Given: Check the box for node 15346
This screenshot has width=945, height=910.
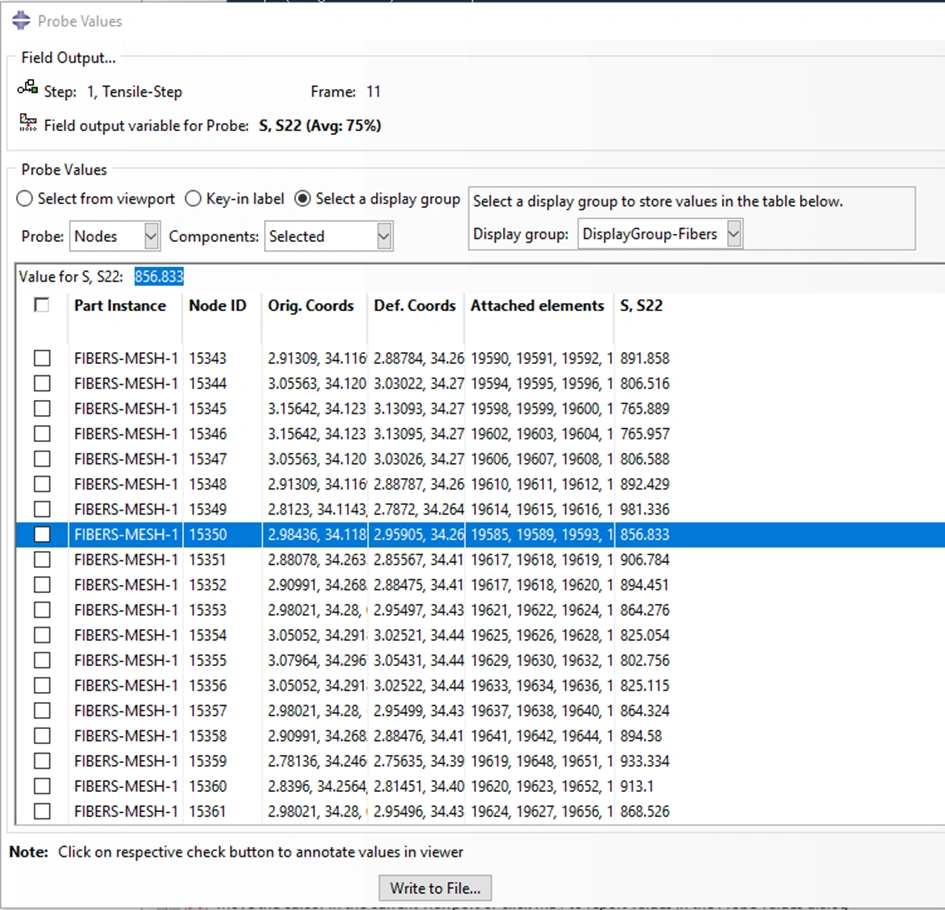Looking at the screenshot, I should coord(42,434).
